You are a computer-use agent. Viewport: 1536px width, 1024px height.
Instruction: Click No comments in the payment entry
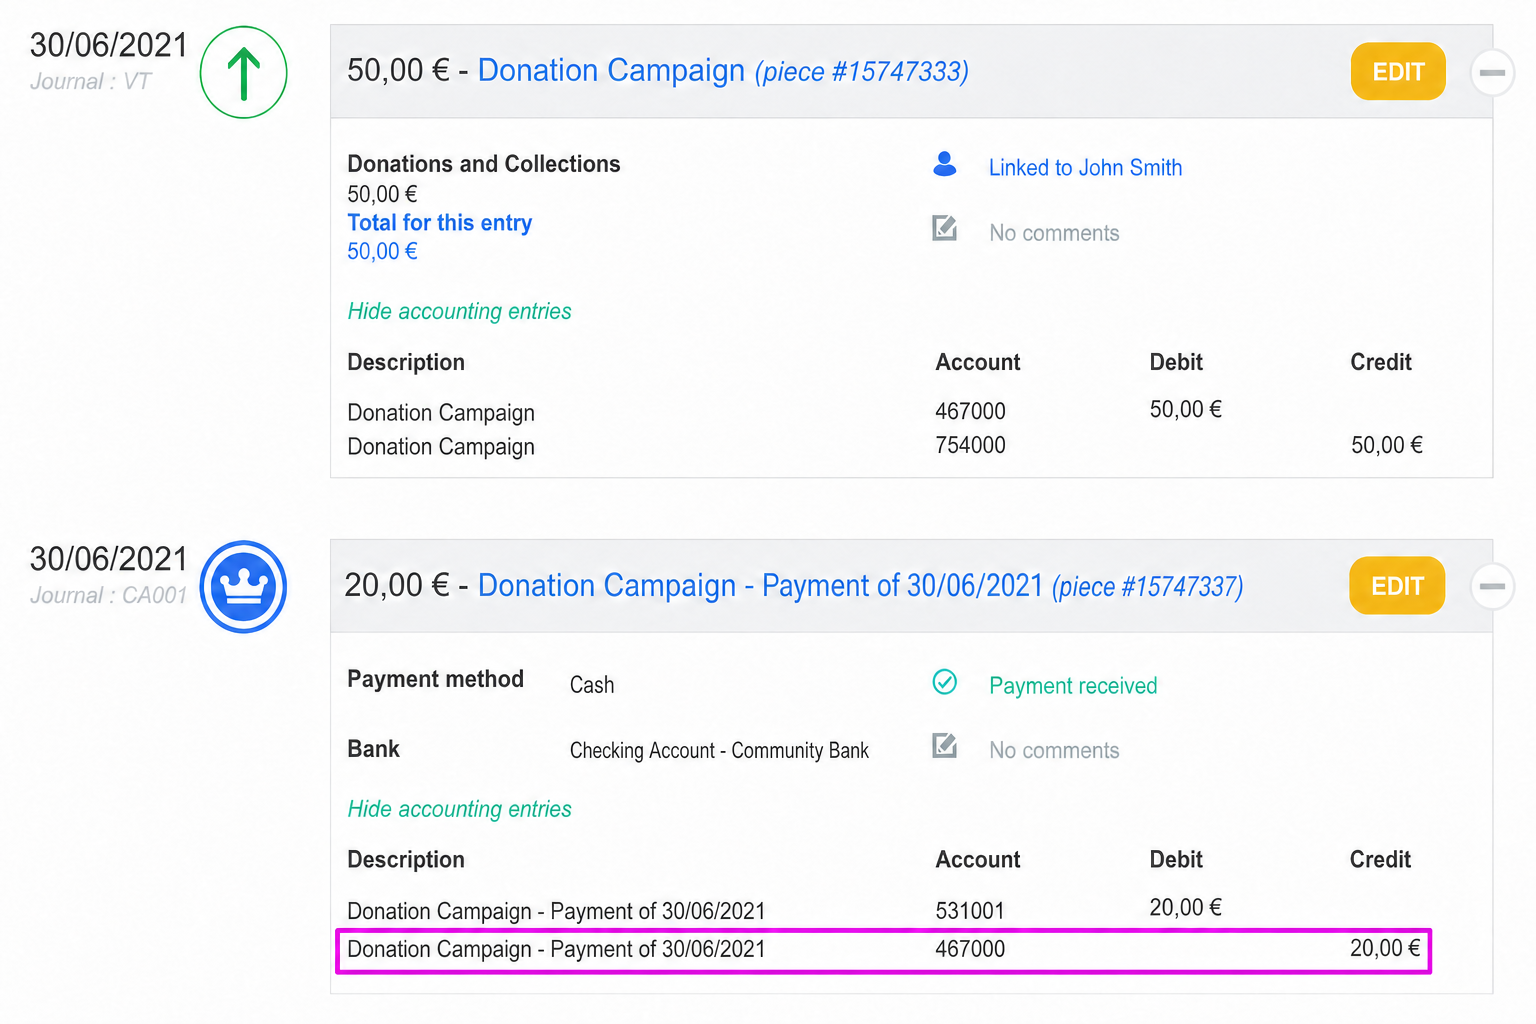click(x=1054, y=750)
